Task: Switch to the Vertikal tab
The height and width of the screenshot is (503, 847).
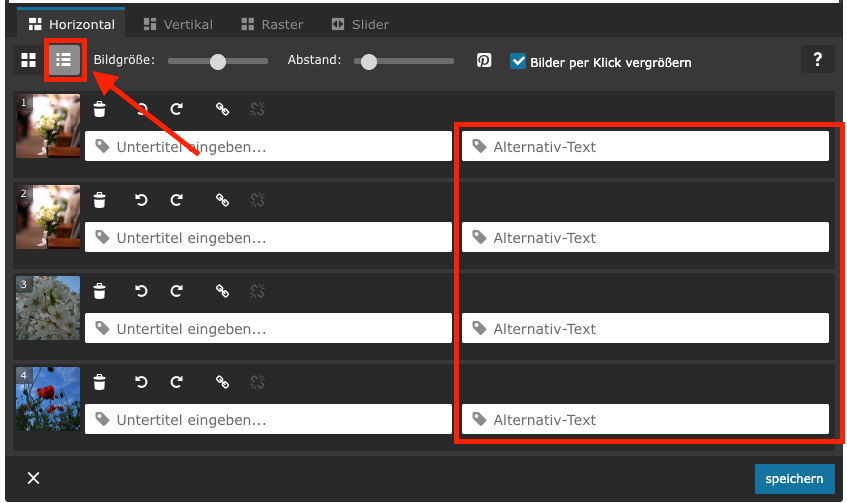Action: coord(178,24)
